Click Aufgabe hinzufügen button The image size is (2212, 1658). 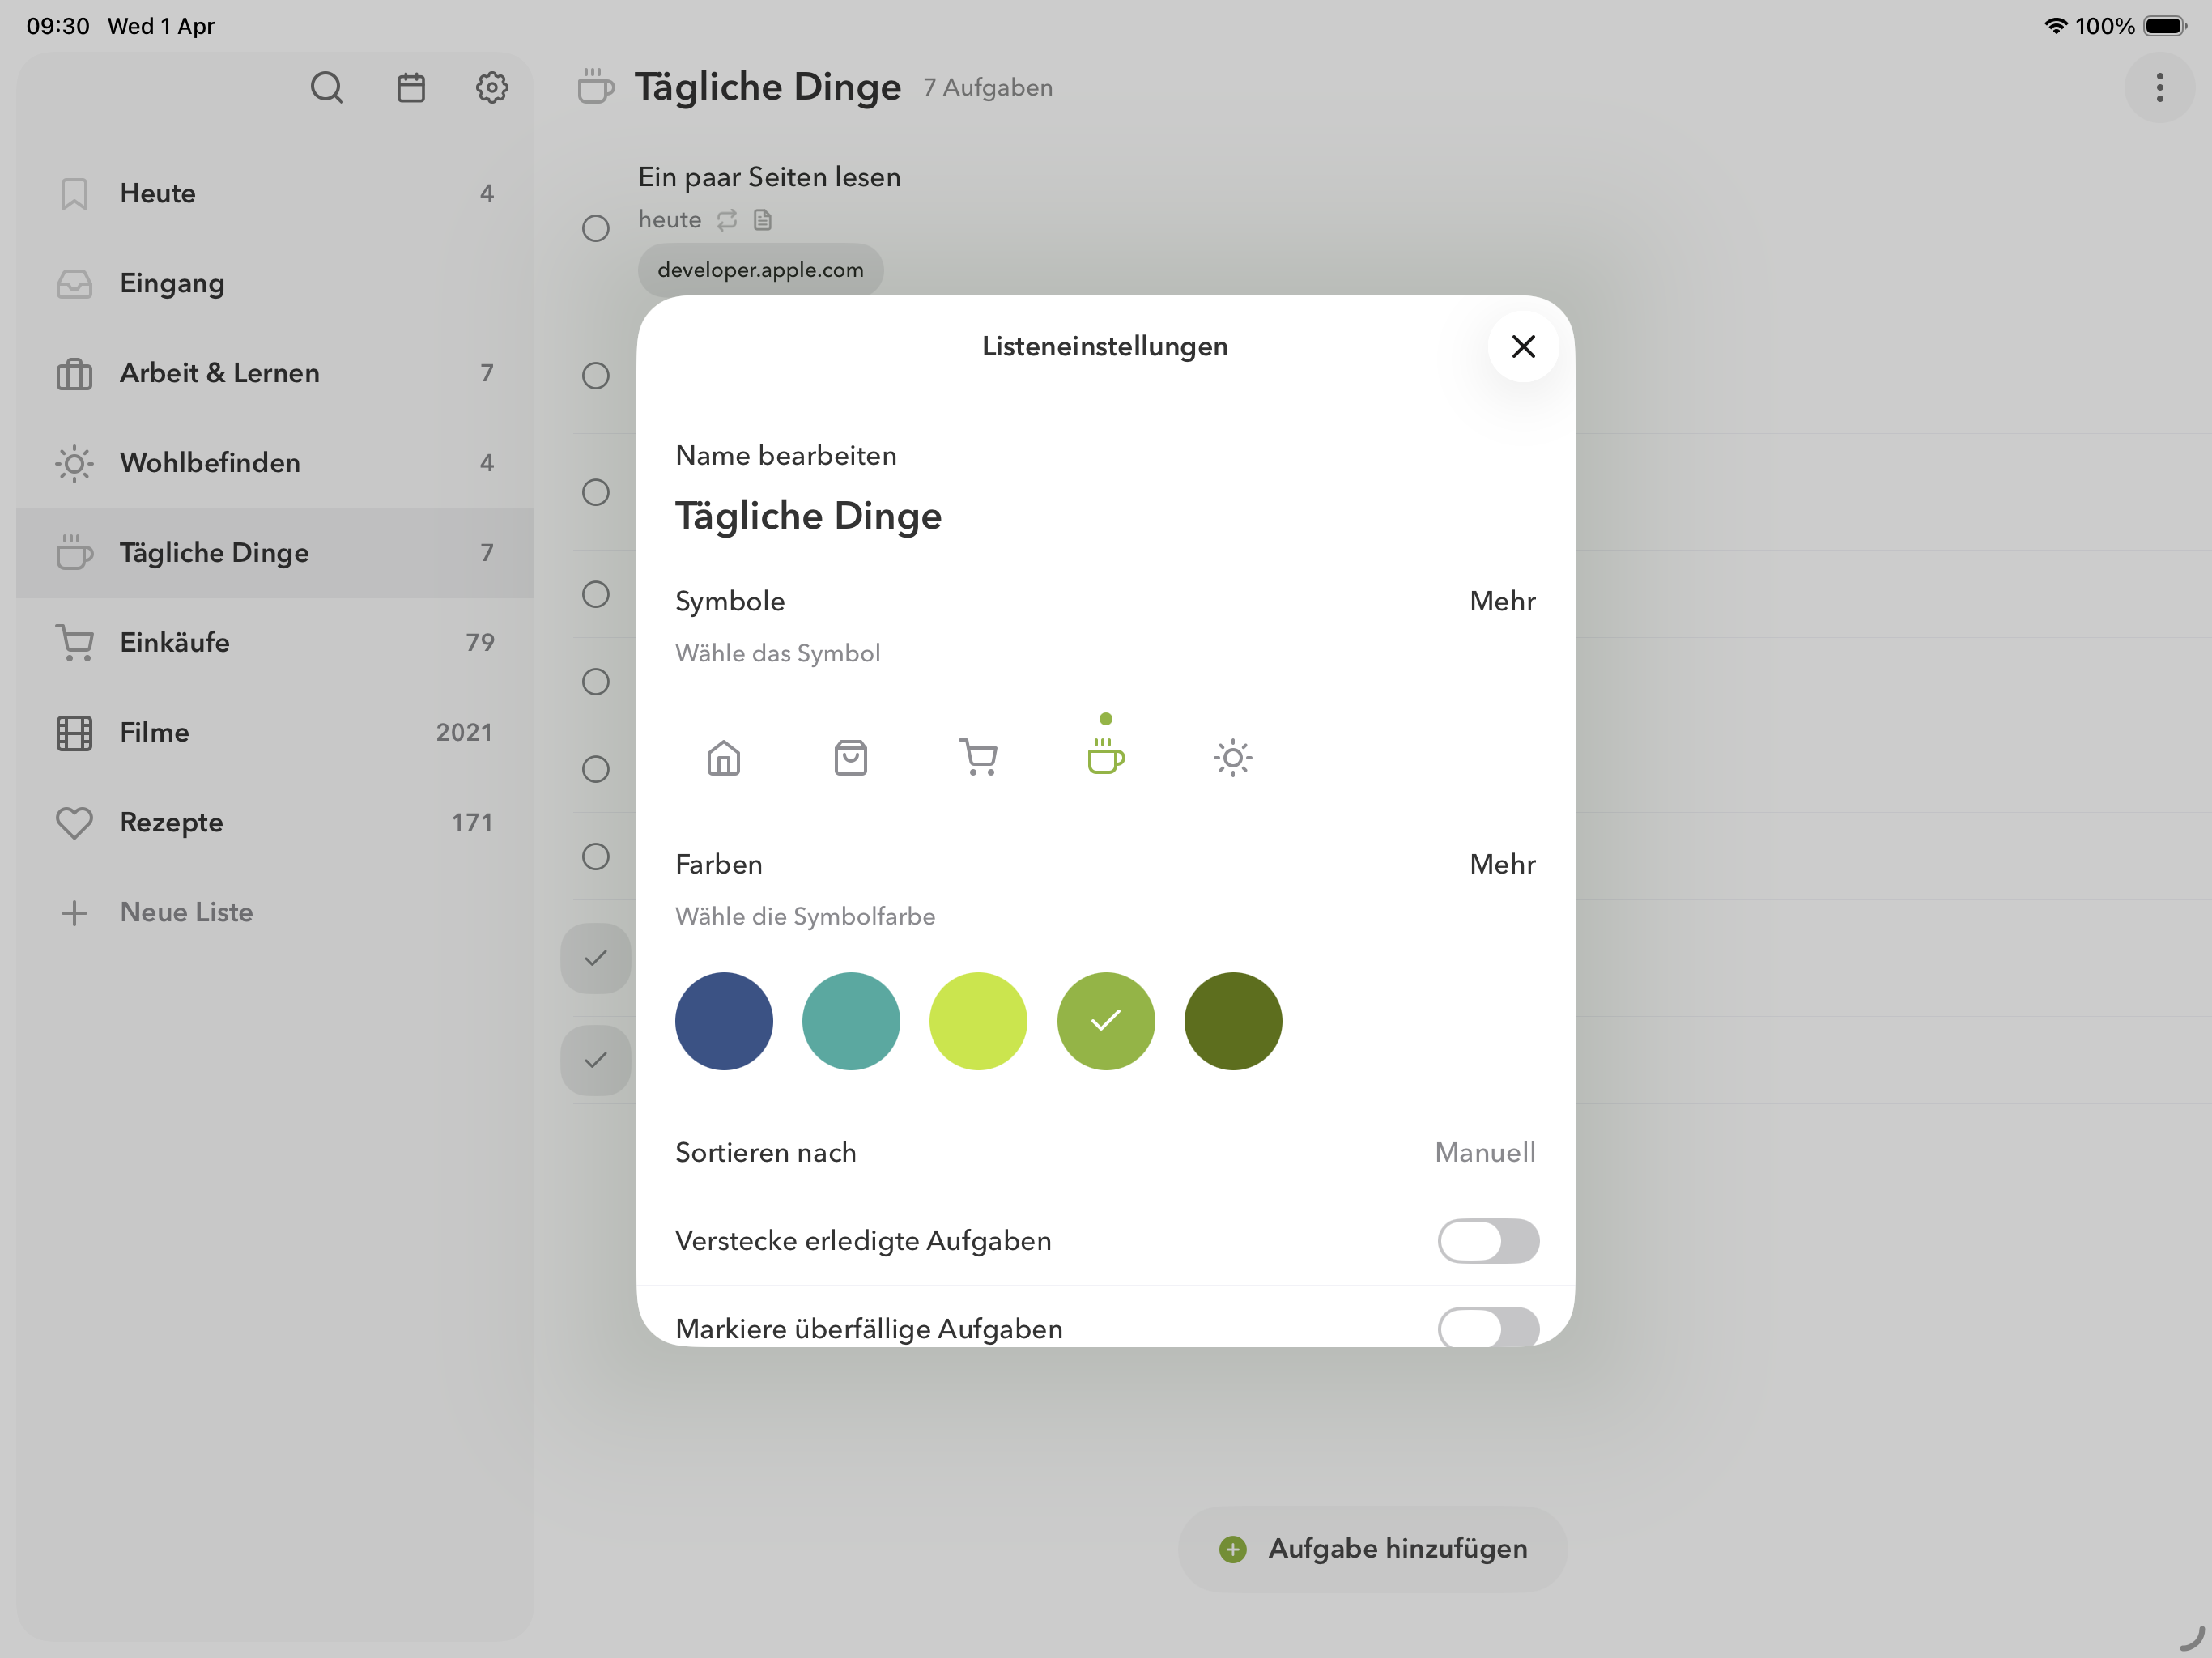coord(1372,1548)
